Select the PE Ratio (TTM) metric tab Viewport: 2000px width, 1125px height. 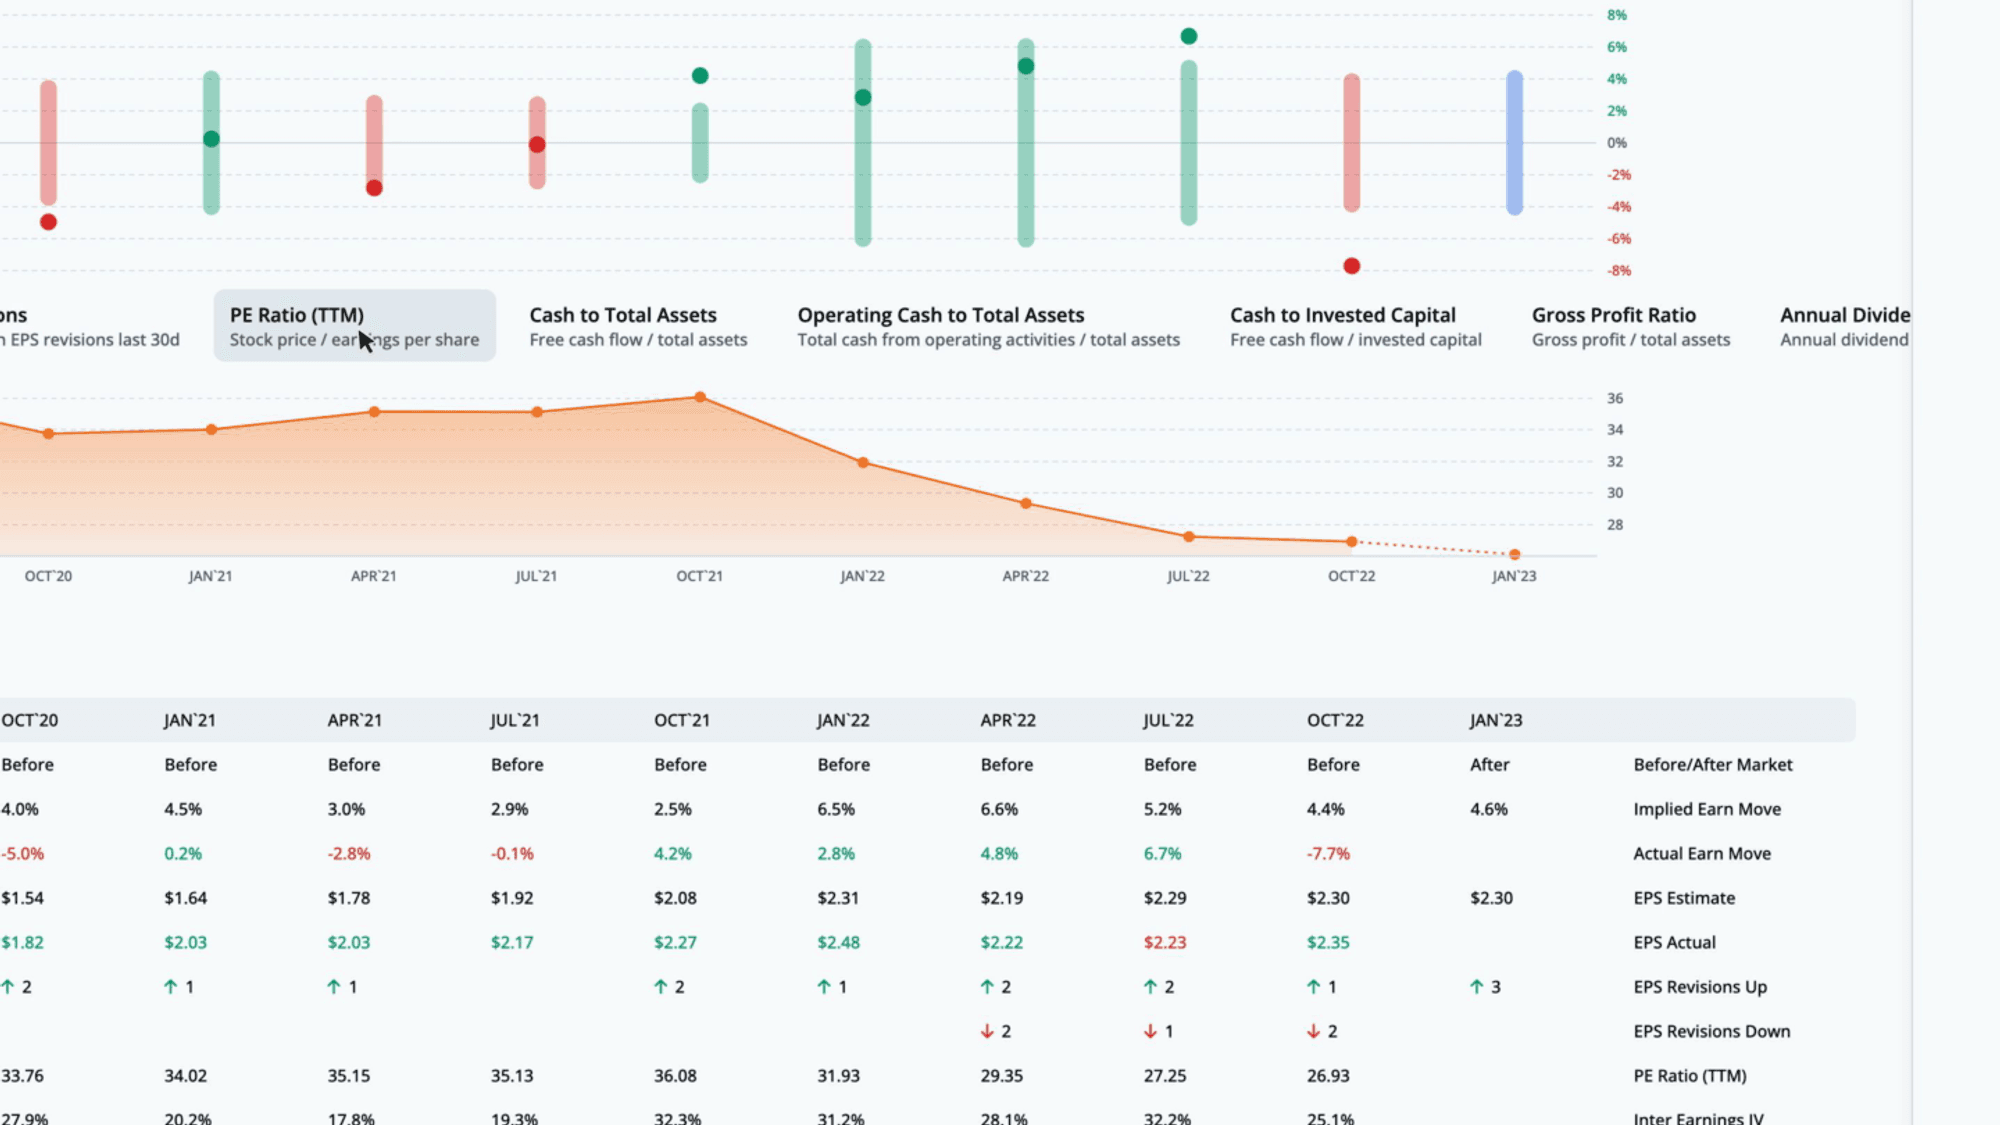(x=354, y=326)
